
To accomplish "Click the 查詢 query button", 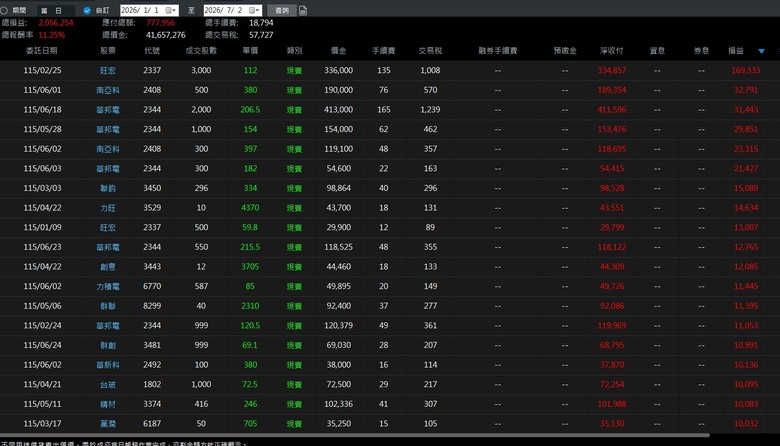I will 282,10.
